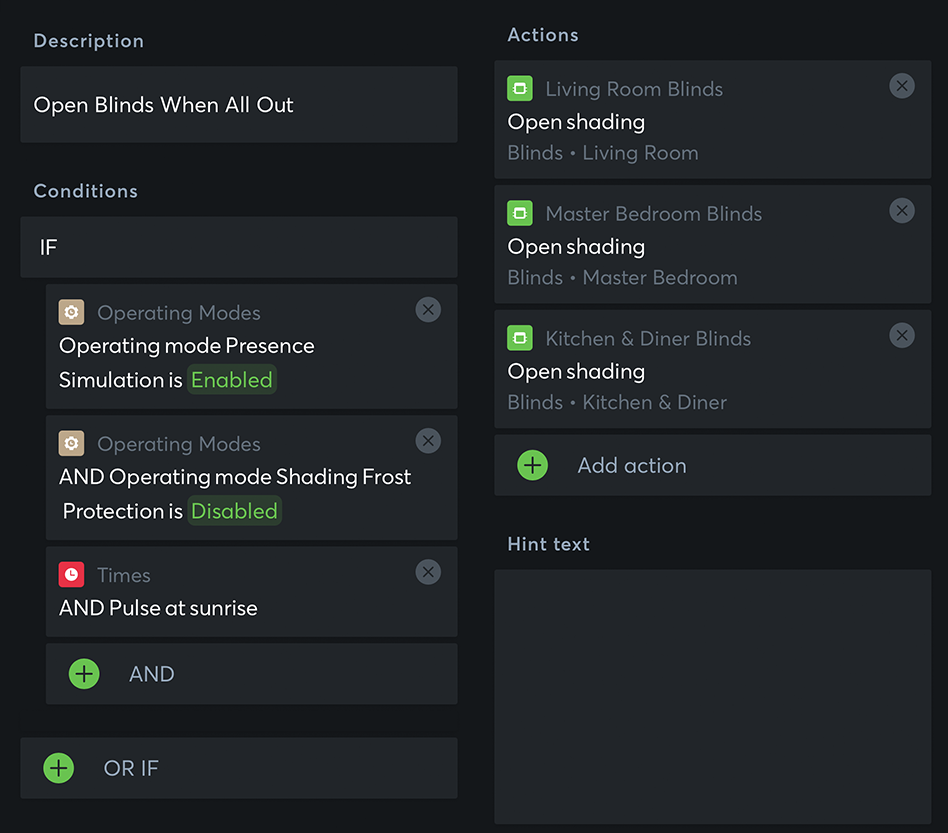Open the Open shading action for Living Room

[576, 122]
